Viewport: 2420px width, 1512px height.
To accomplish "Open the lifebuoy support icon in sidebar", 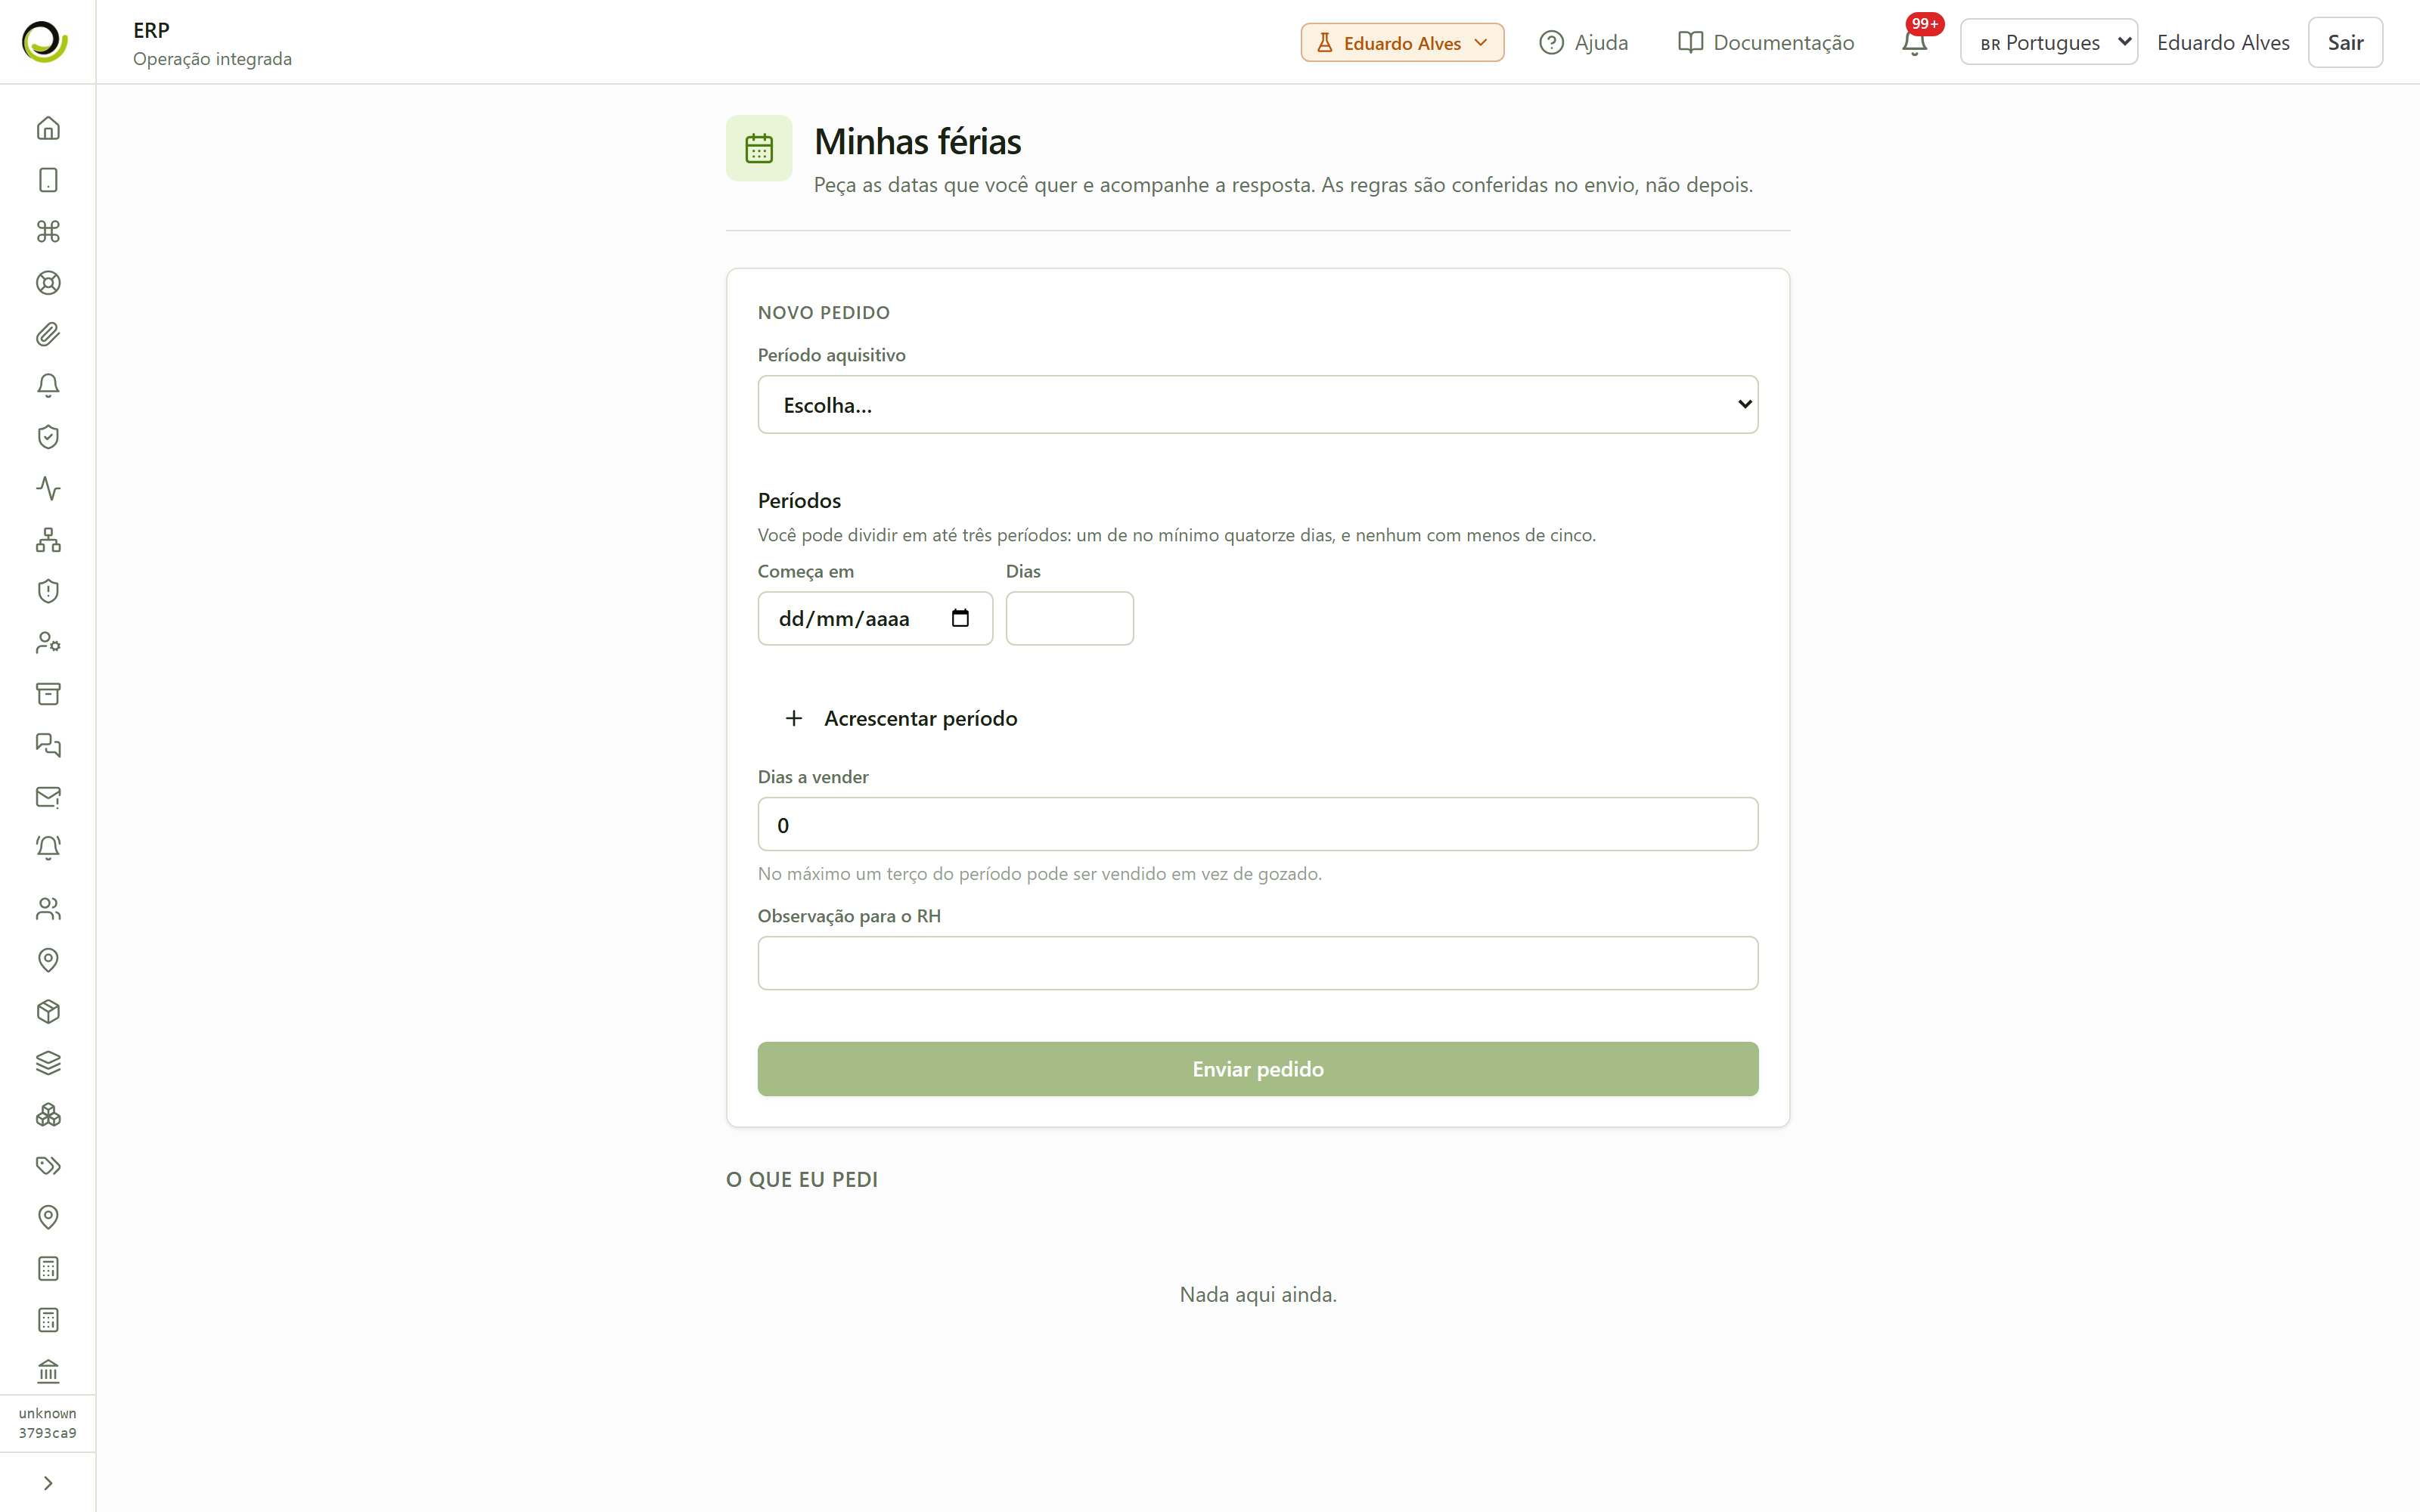I will click(48, 283).
